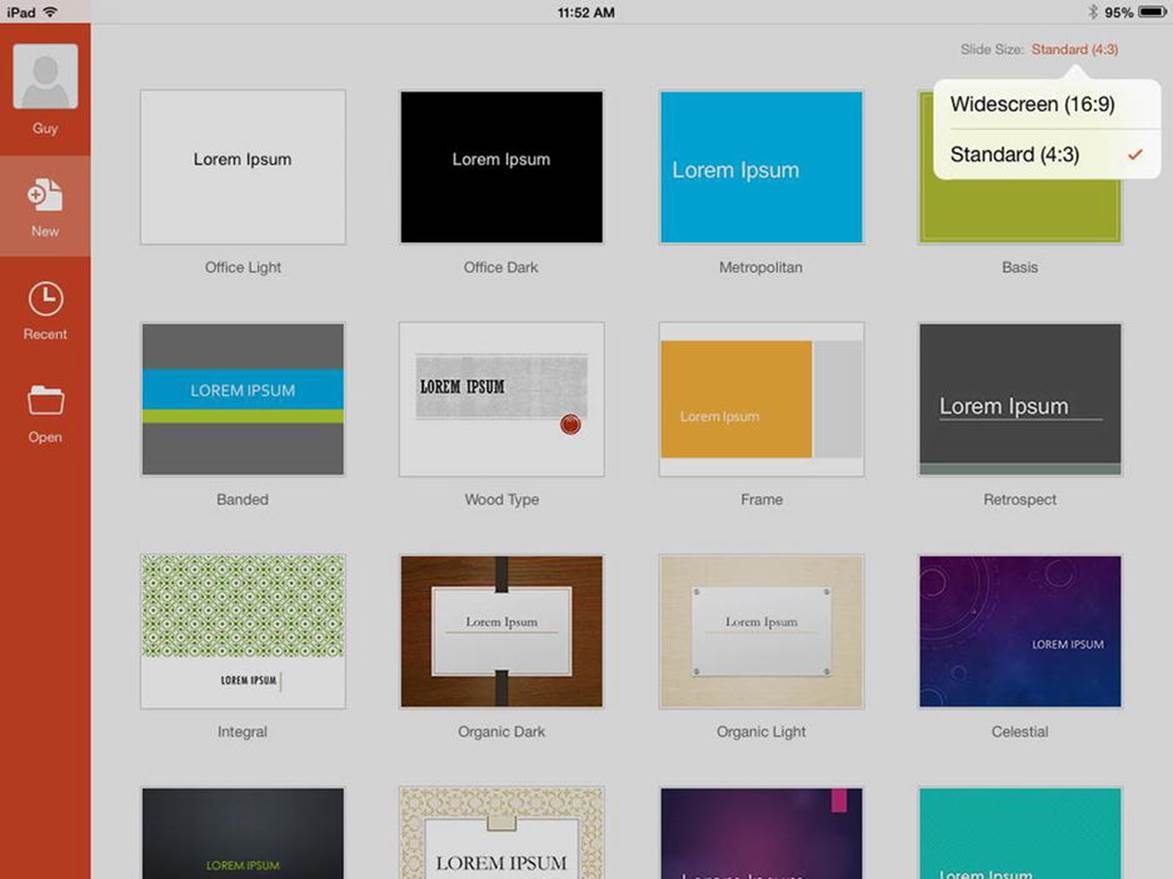
Task: Choose the Office Dark template
Action: click(501, 167)
